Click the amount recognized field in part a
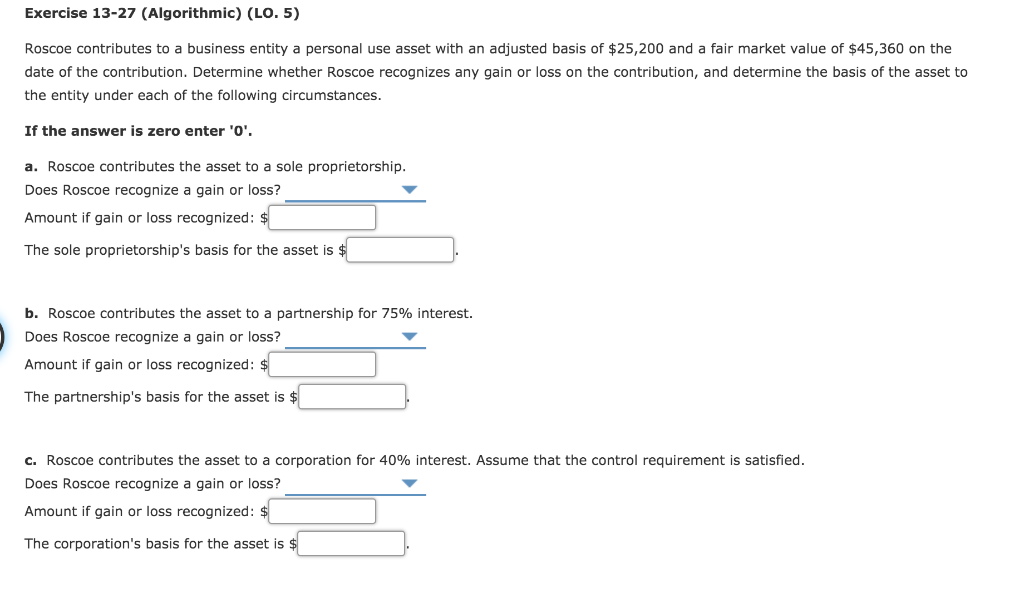The height and width of the screenshot is (613, 1024). coord(322,217)
